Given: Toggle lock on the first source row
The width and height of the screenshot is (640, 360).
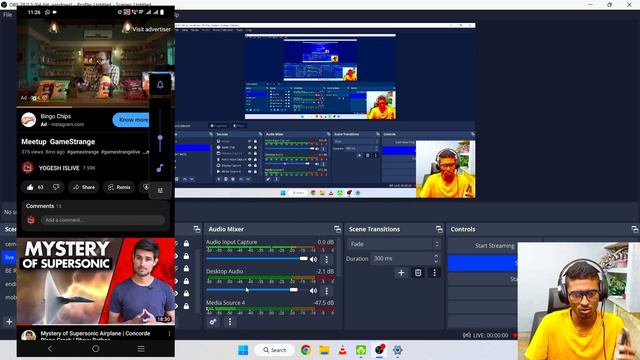Looking at the screenshot, I should [186, 244].
